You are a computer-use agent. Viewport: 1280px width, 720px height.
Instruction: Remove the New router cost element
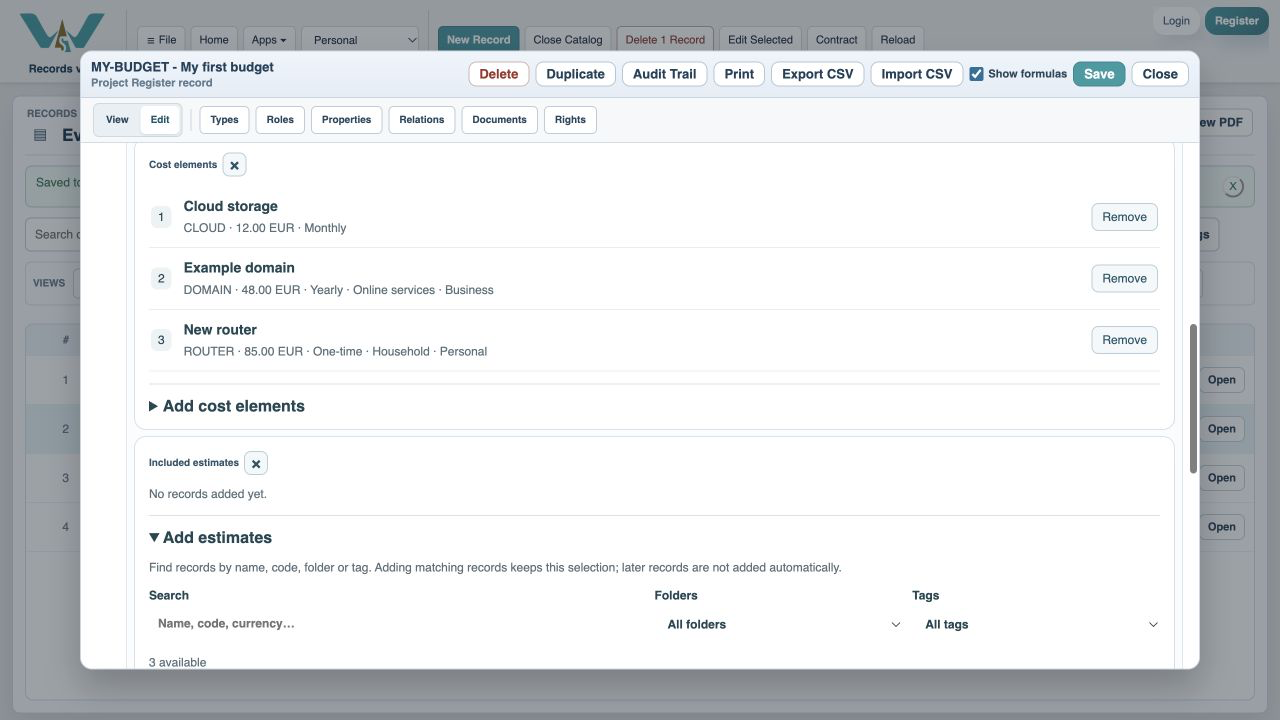click(1124, 340)
